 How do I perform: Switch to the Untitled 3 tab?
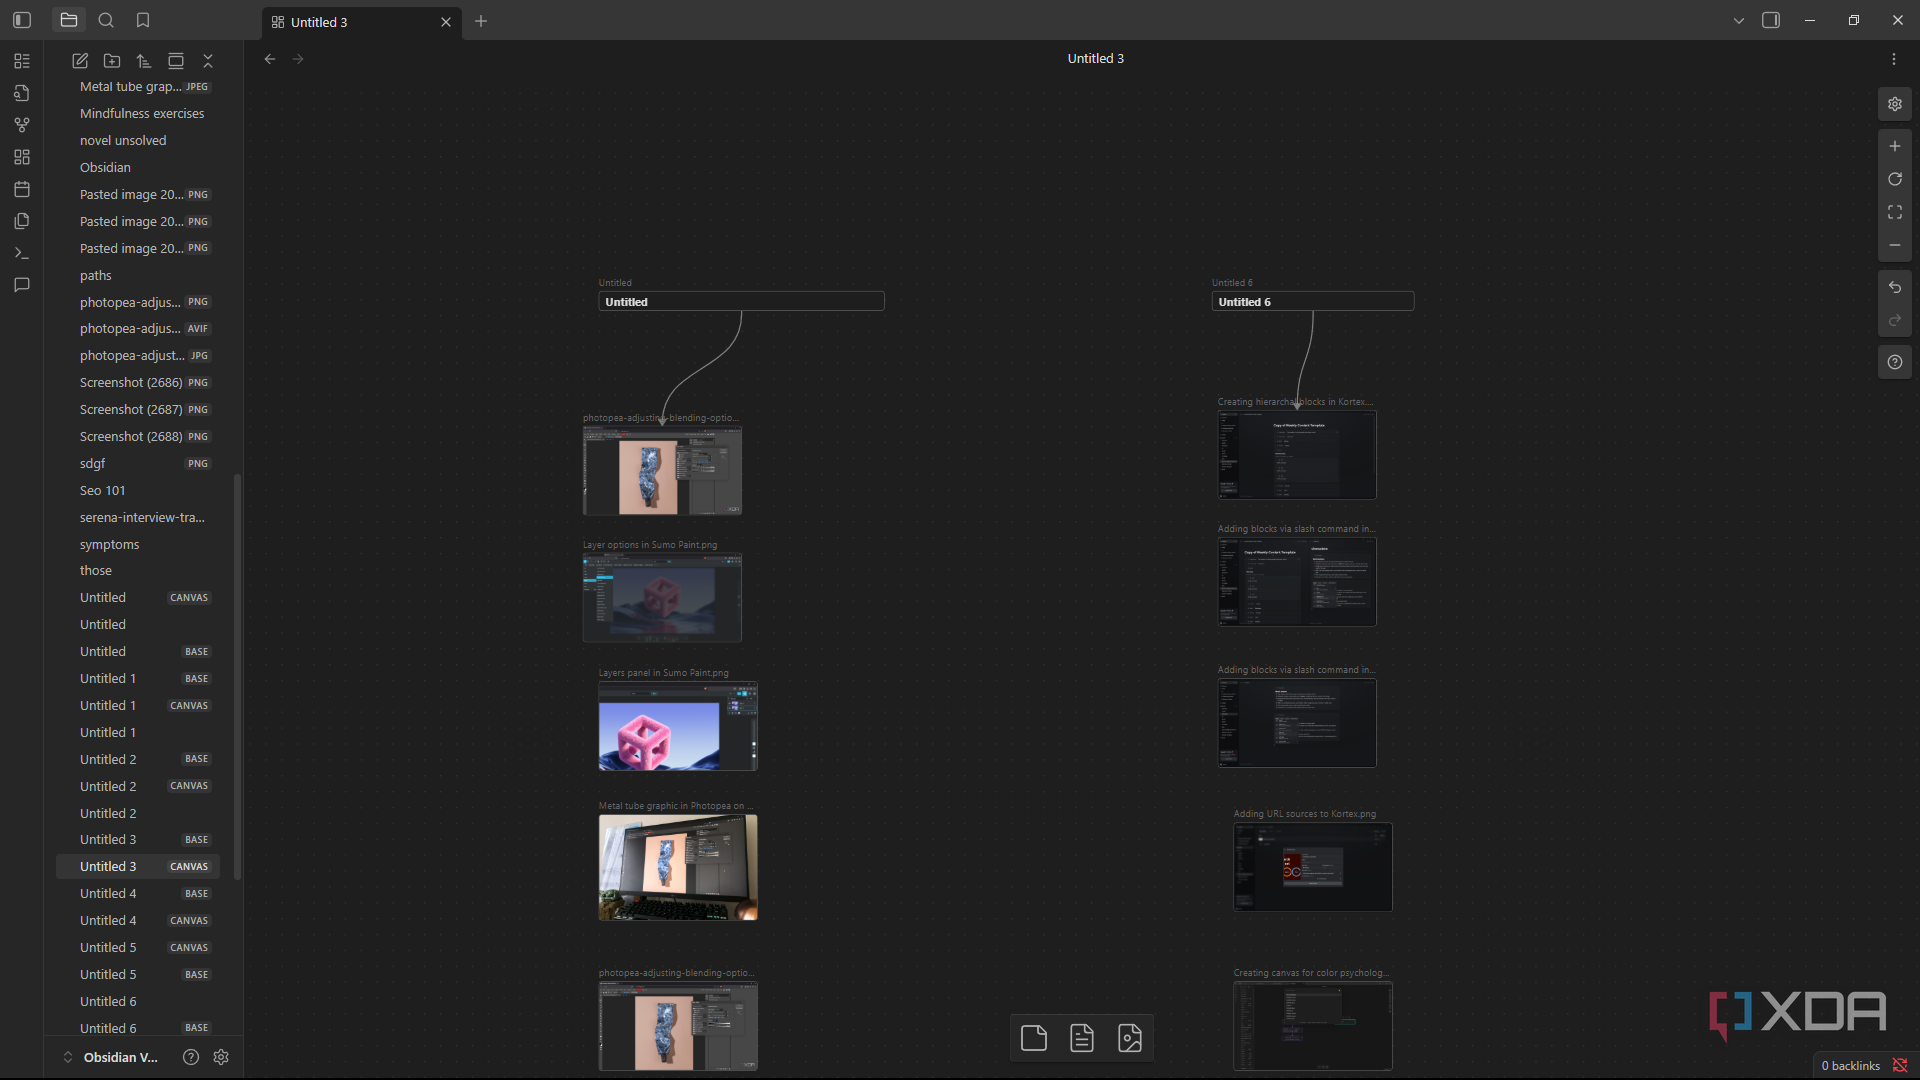361,22
